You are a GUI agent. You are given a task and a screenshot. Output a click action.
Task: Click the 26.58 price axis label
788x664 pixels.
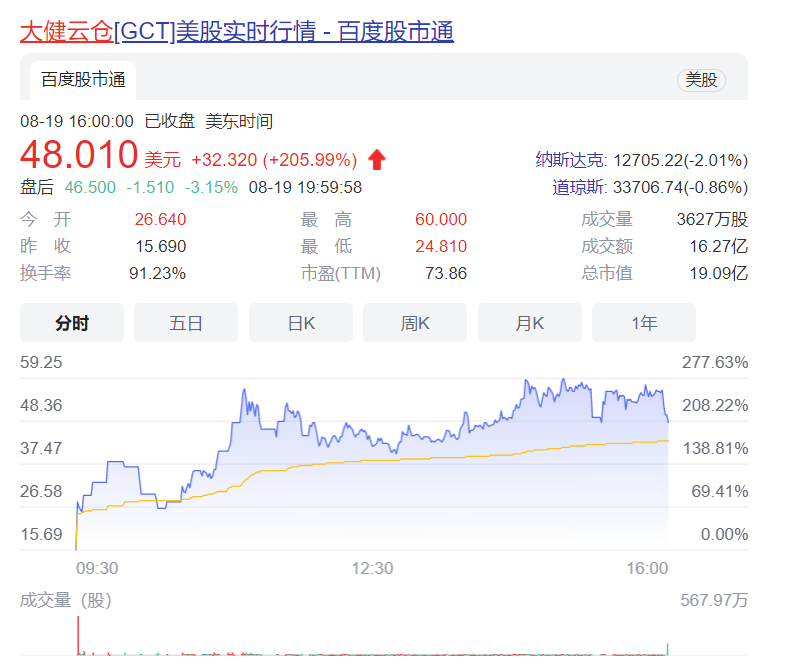(x=41, y=491)
